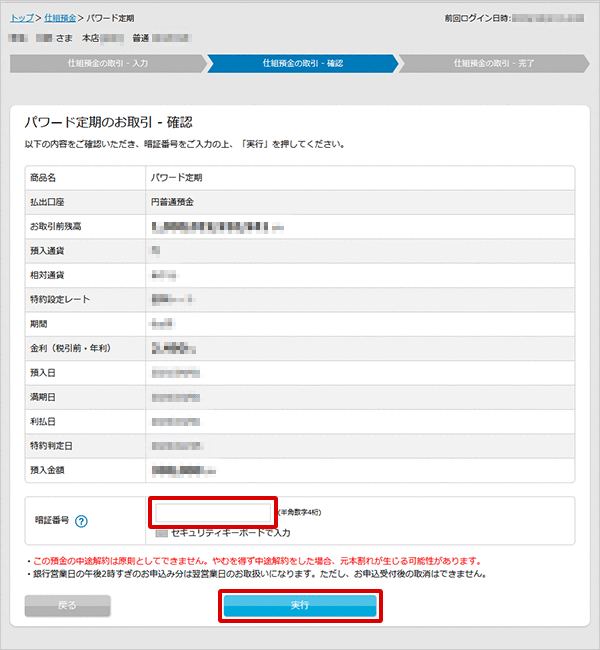The image size is (600, 650).
Task: Click the 払出口座 value 円普通預金
Action: click(173, 201)
